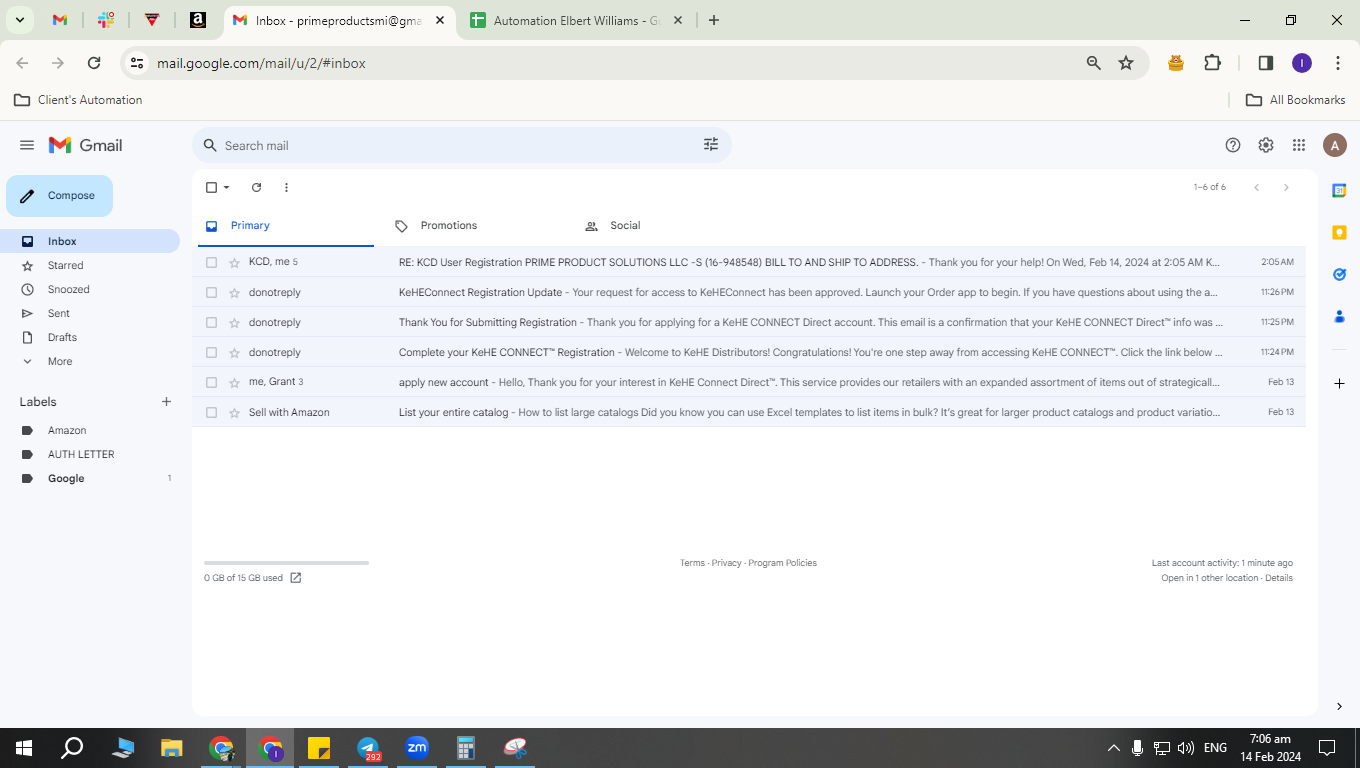Reload the page in Chrome
Image resolution: width=1360 pixels, height=768 pixels.
(x=94, y=63)
